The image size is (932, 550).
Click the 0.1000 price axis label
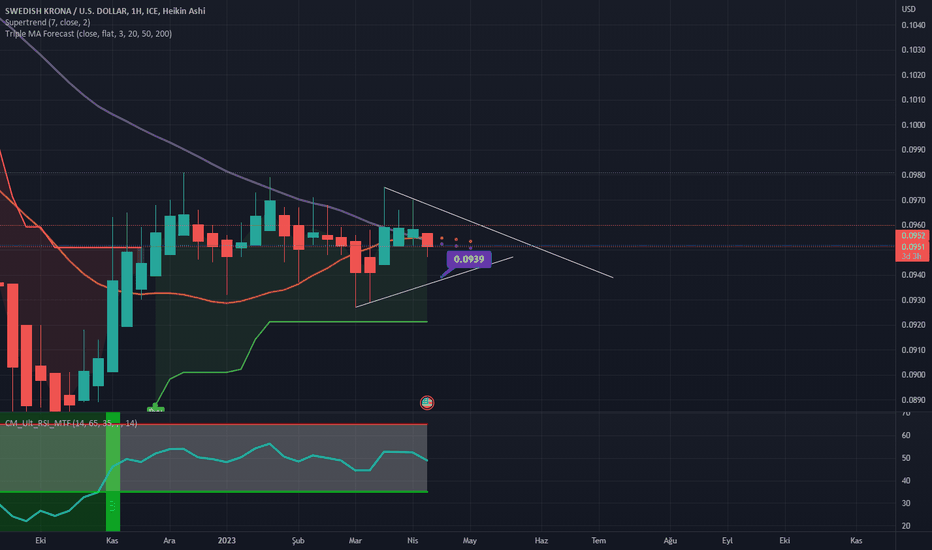913,125
